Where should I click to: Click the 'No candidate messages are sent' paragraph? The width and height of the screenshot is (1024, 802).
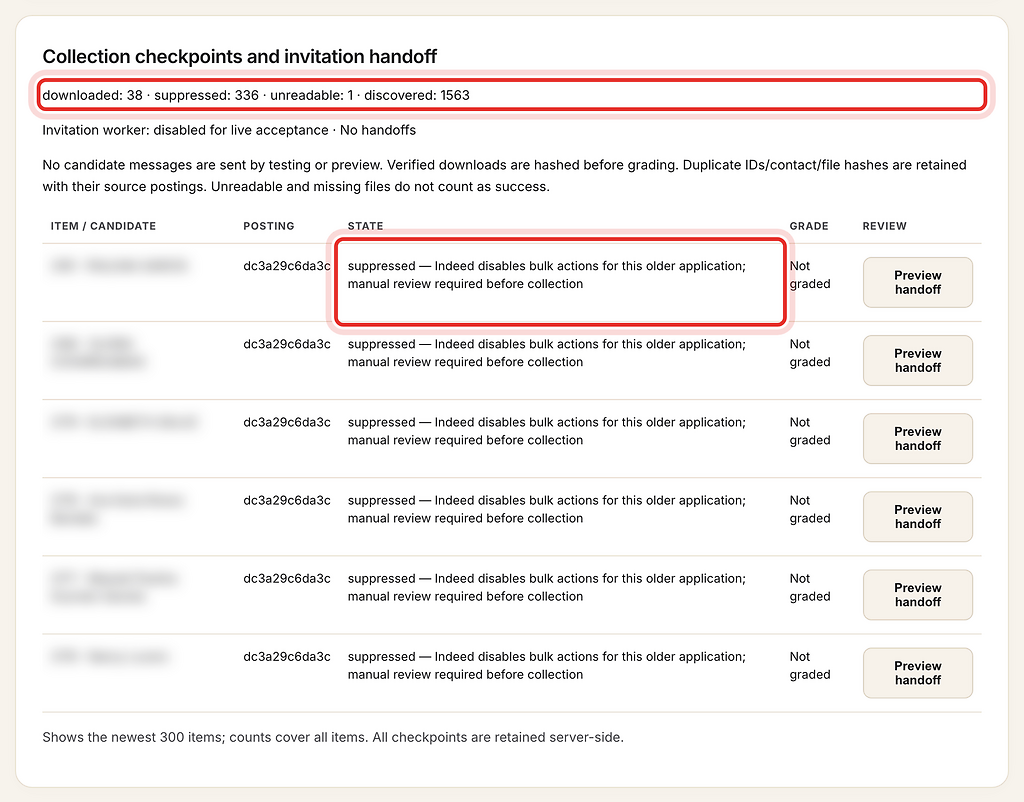pos(504,176)
